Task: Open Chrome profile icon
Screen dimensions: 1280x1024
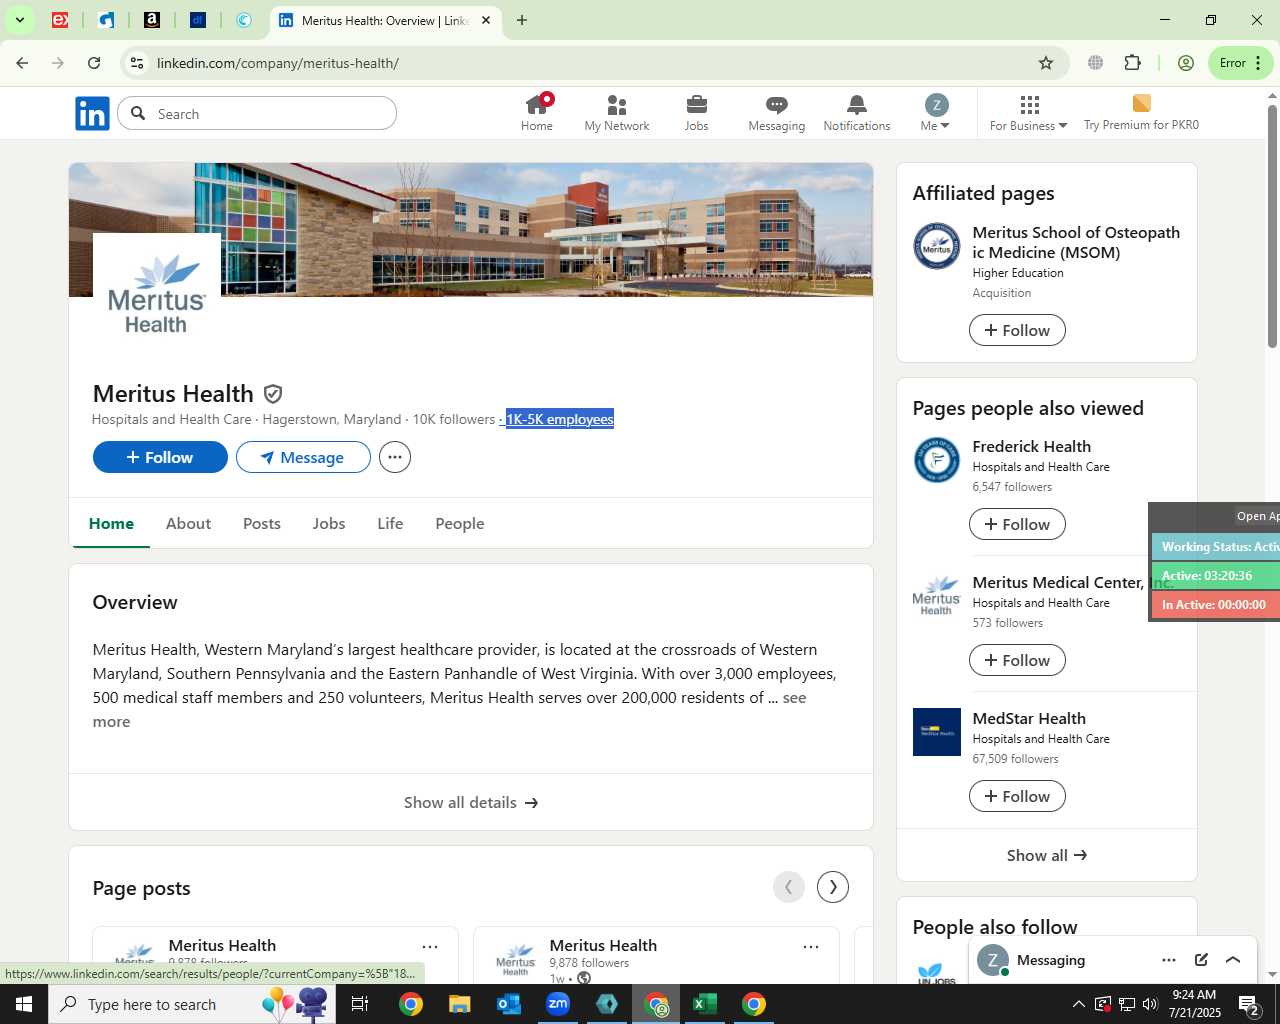Action: coord(1186,63)
